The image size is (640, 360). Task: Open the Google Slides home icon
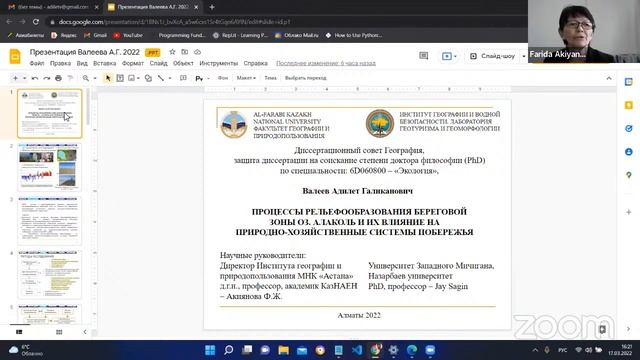point(15,56)
